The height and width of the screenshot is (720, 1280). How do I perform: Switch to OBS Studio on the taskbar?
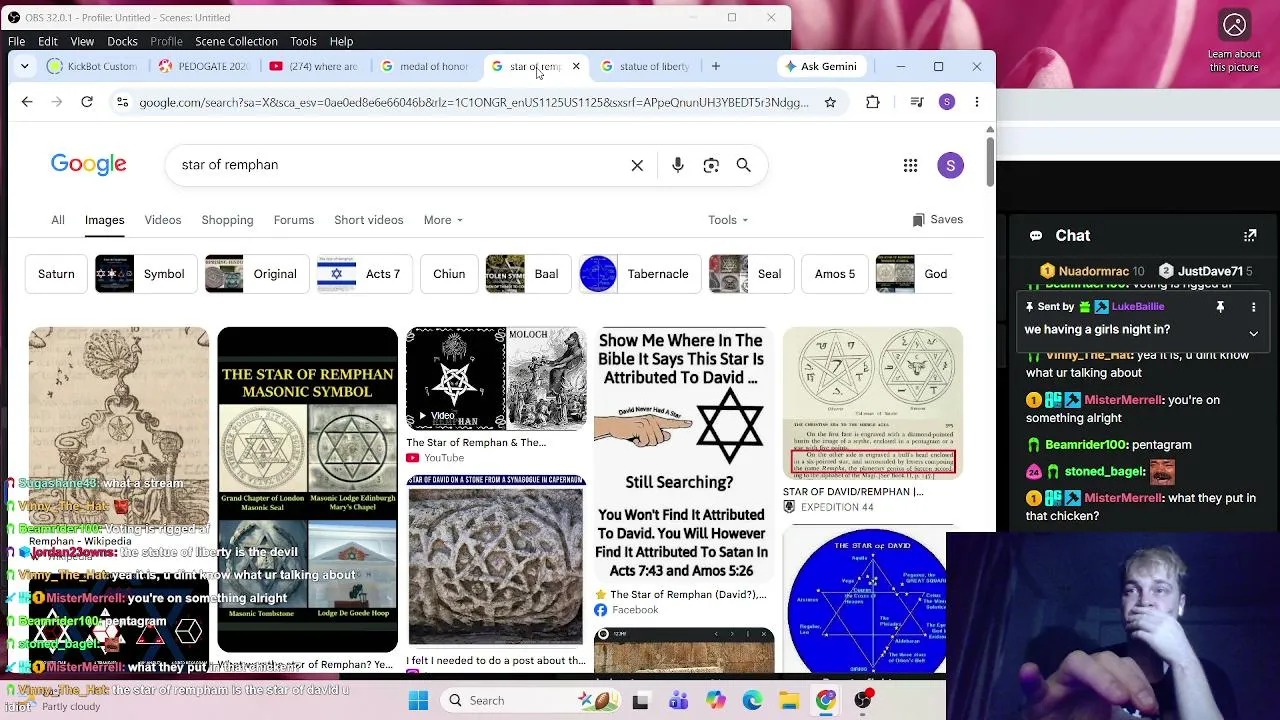pos(863,701)
